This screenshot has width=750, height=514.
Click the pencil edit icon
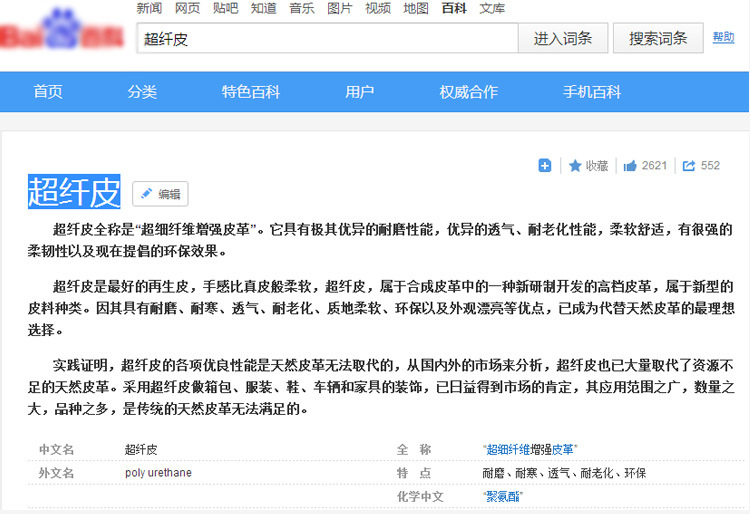[x=146, y=194]
